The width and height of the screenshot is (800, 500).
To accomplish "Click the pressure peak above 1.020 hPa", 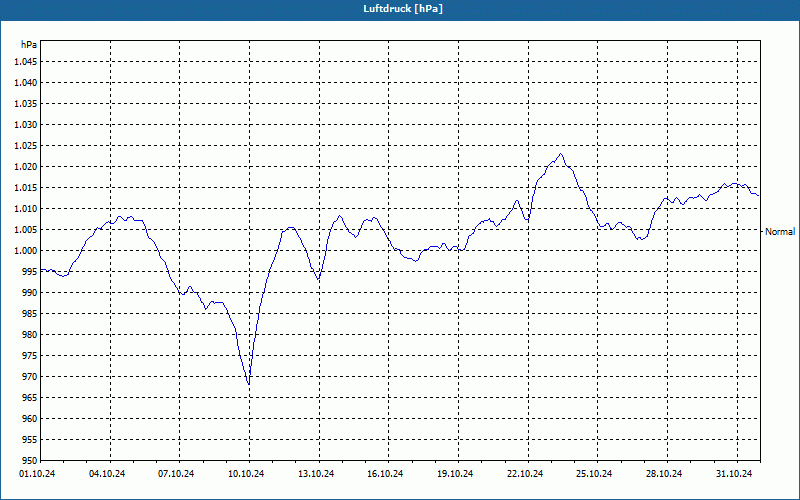I will click(x=561, y=154).
